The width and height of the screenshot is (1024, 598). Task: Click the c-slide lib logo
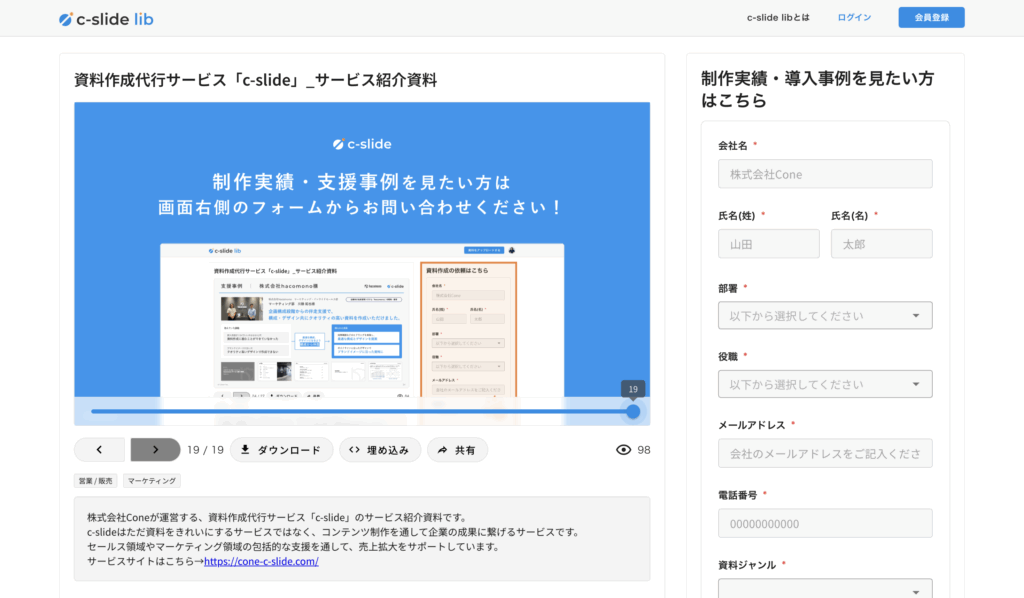coord(106,18)
